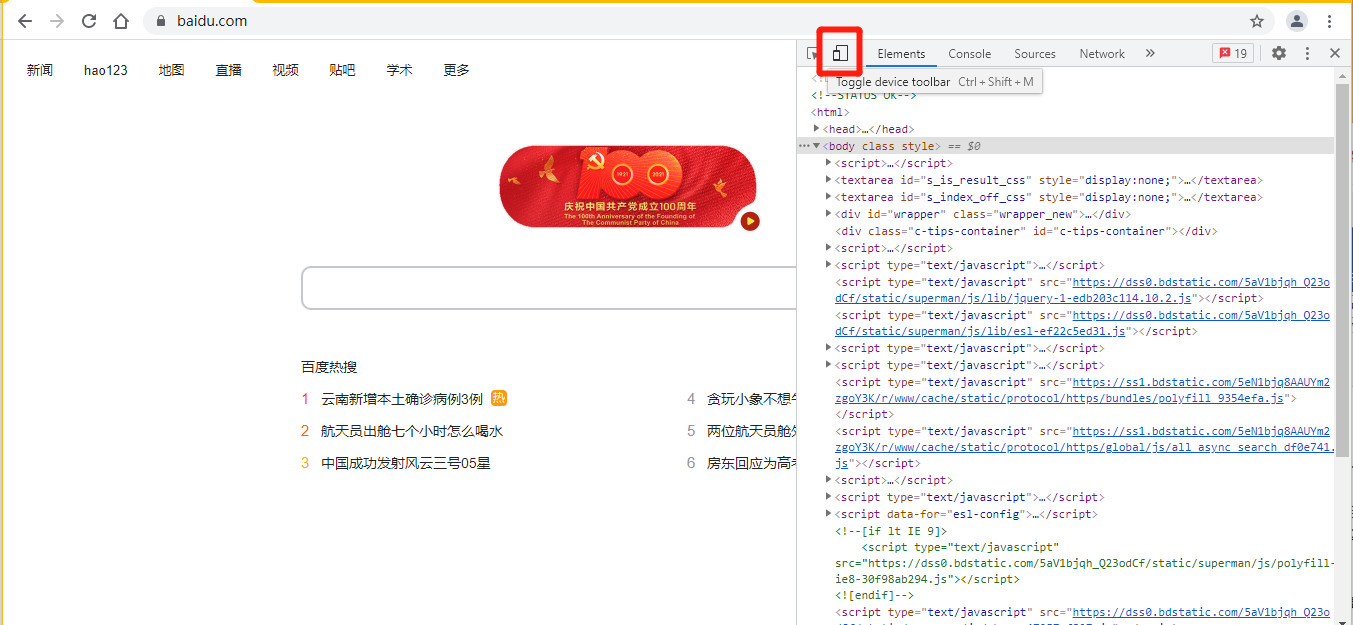Open the all_async_search_df0e741.js link

click(x=1085, y=448)
